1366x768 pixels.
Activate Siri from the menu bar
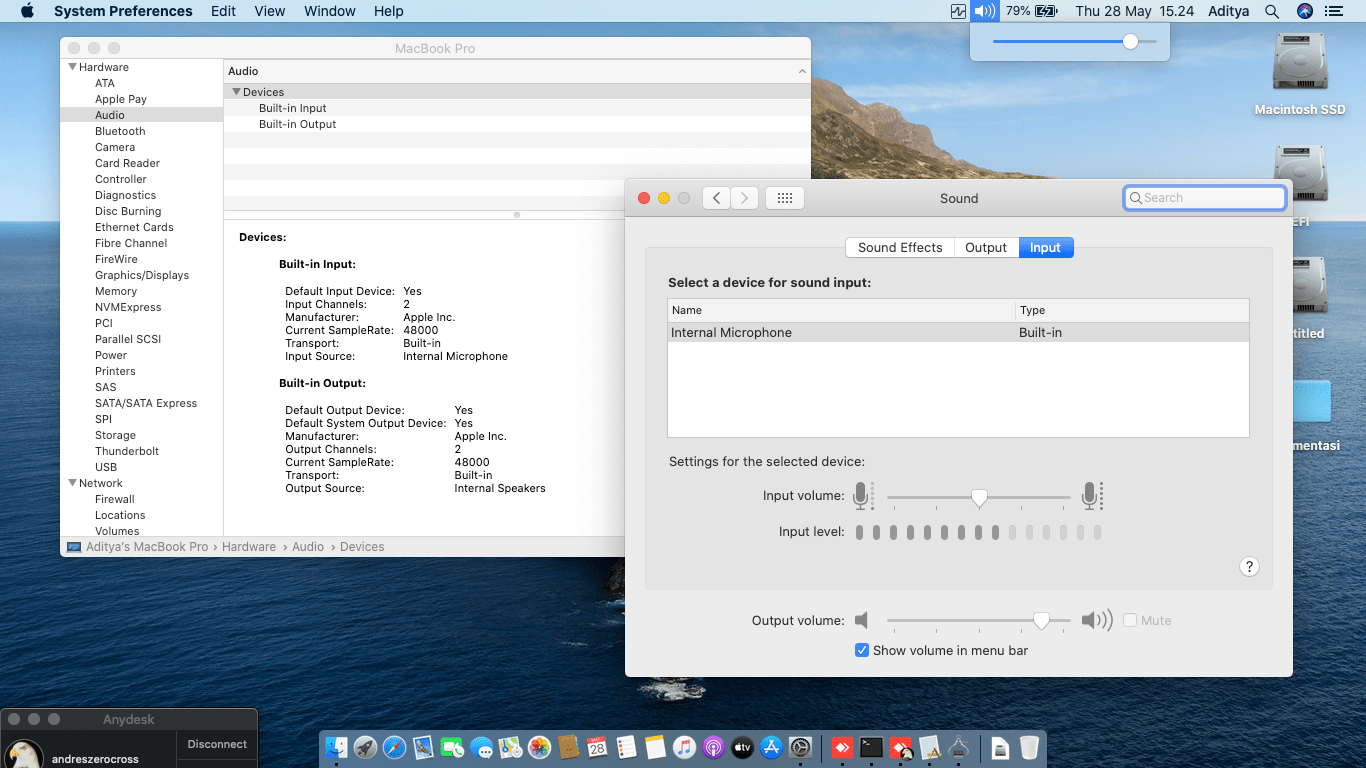(x=1304, y=11)
